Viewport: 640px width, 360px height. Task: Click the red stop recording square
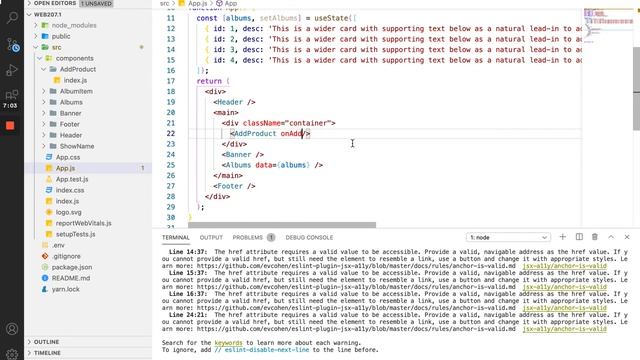10,125
